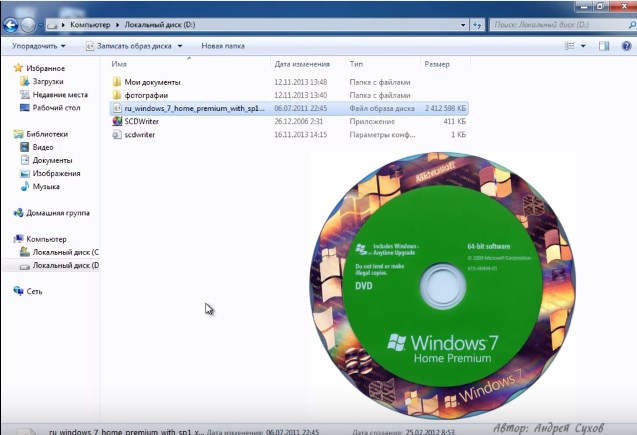The image size is (637, 435).
Task: Sort by the Имя column header
Action: pos(119,64)
